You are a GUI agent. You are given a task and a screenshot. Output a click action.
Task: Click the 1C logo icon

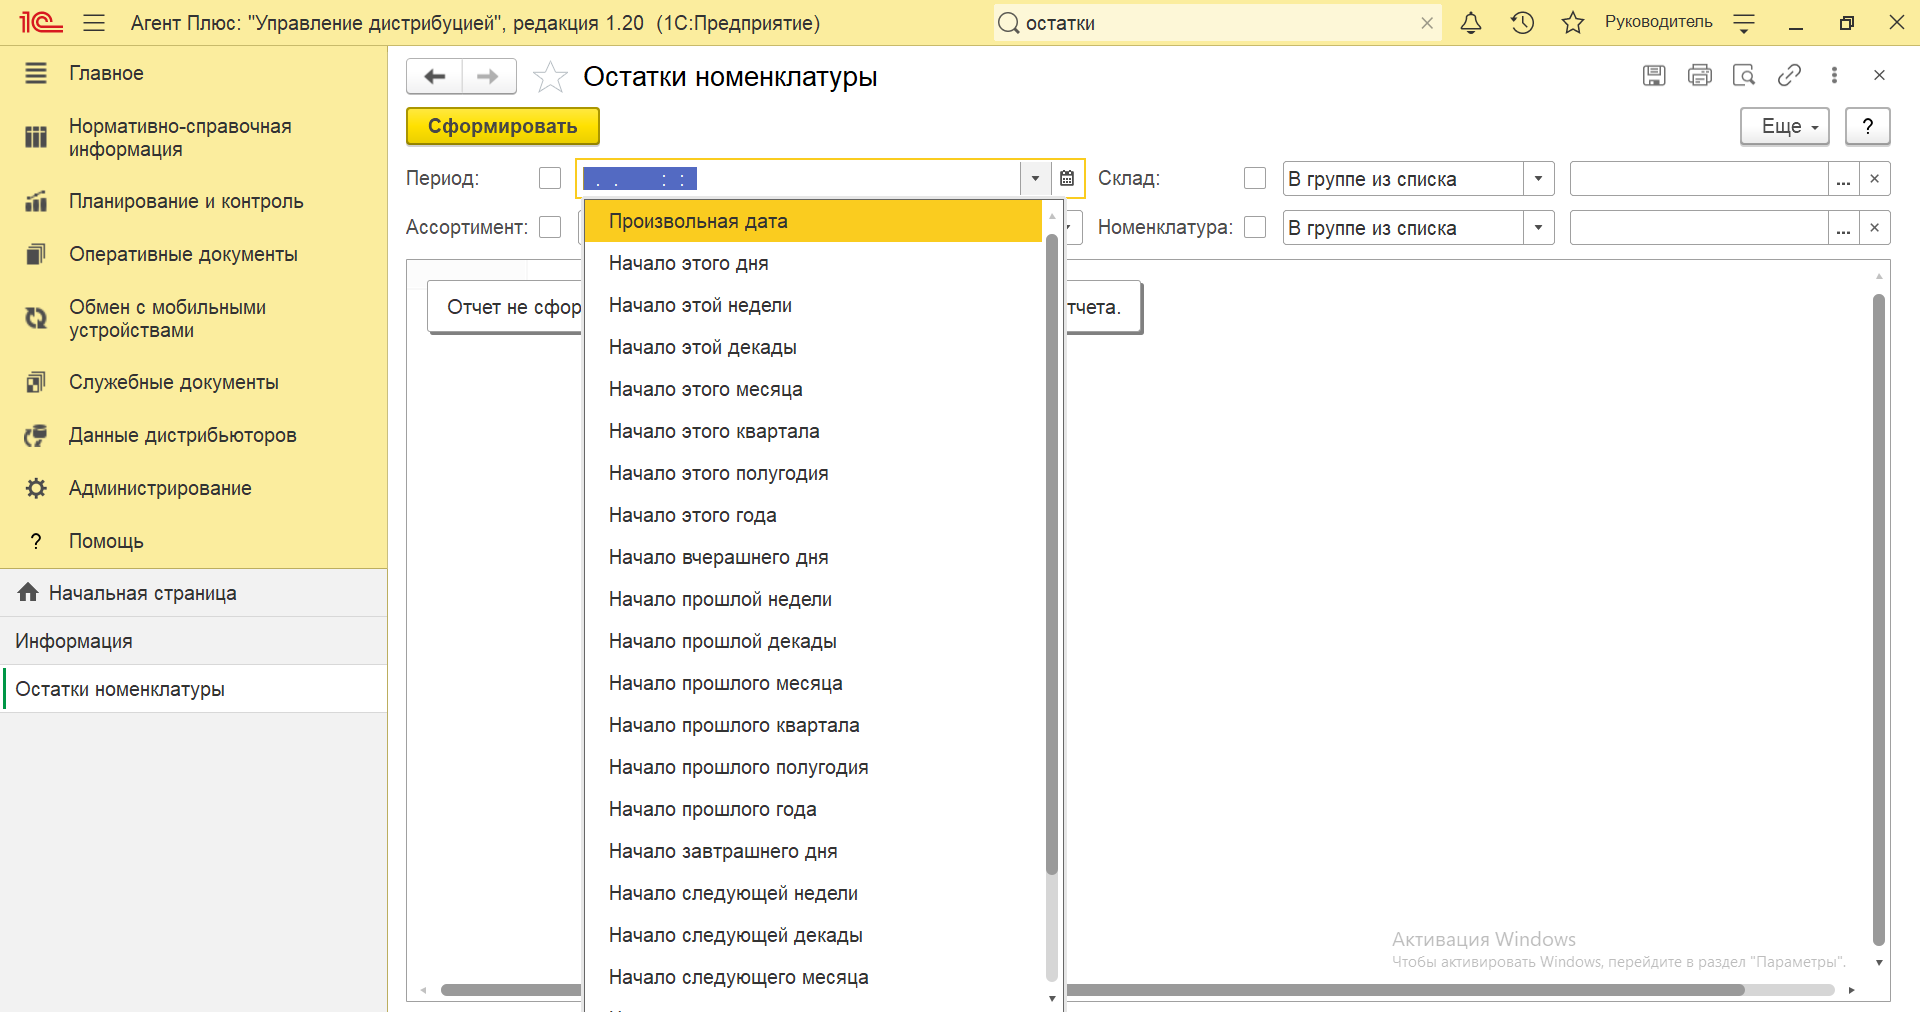point(41,23)
